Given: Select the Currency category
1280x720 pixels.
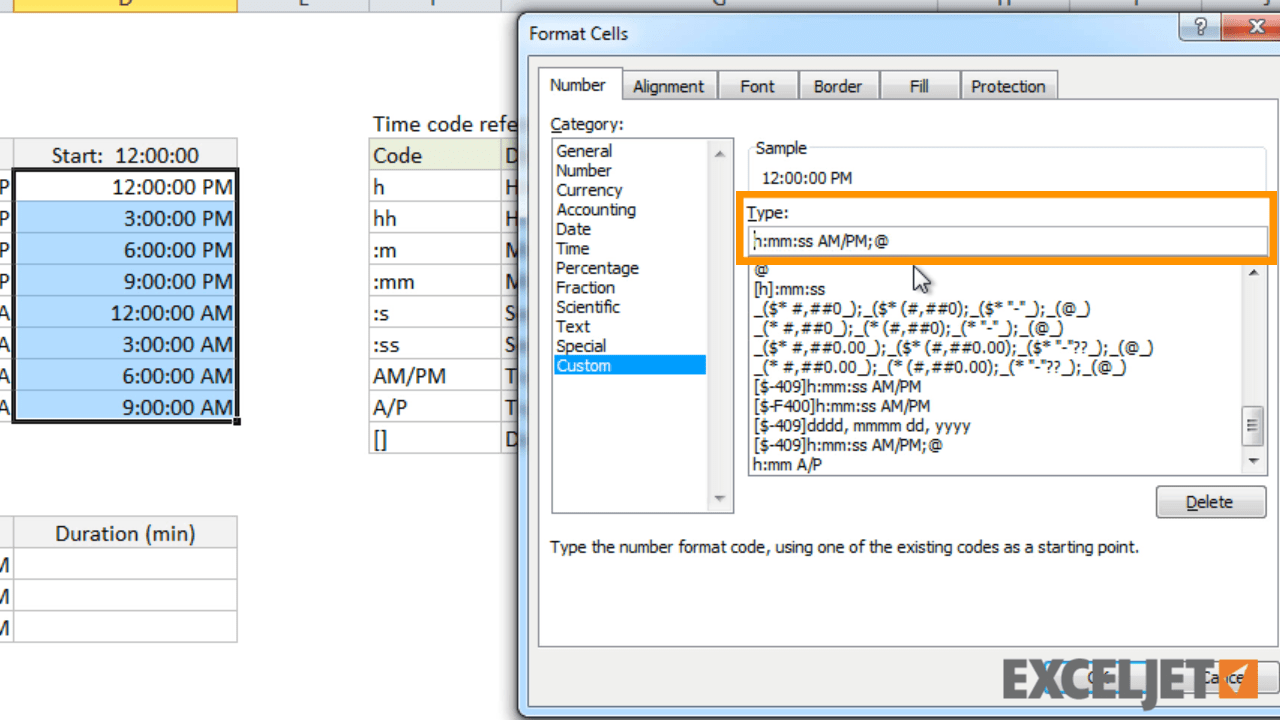Looking at the screenshot, I should (x=589, y=190).
